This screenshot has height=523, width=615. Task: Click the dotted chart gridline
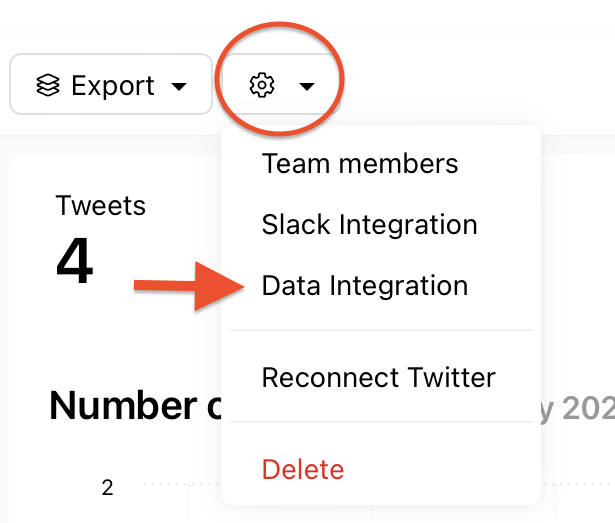pos(170,485)
